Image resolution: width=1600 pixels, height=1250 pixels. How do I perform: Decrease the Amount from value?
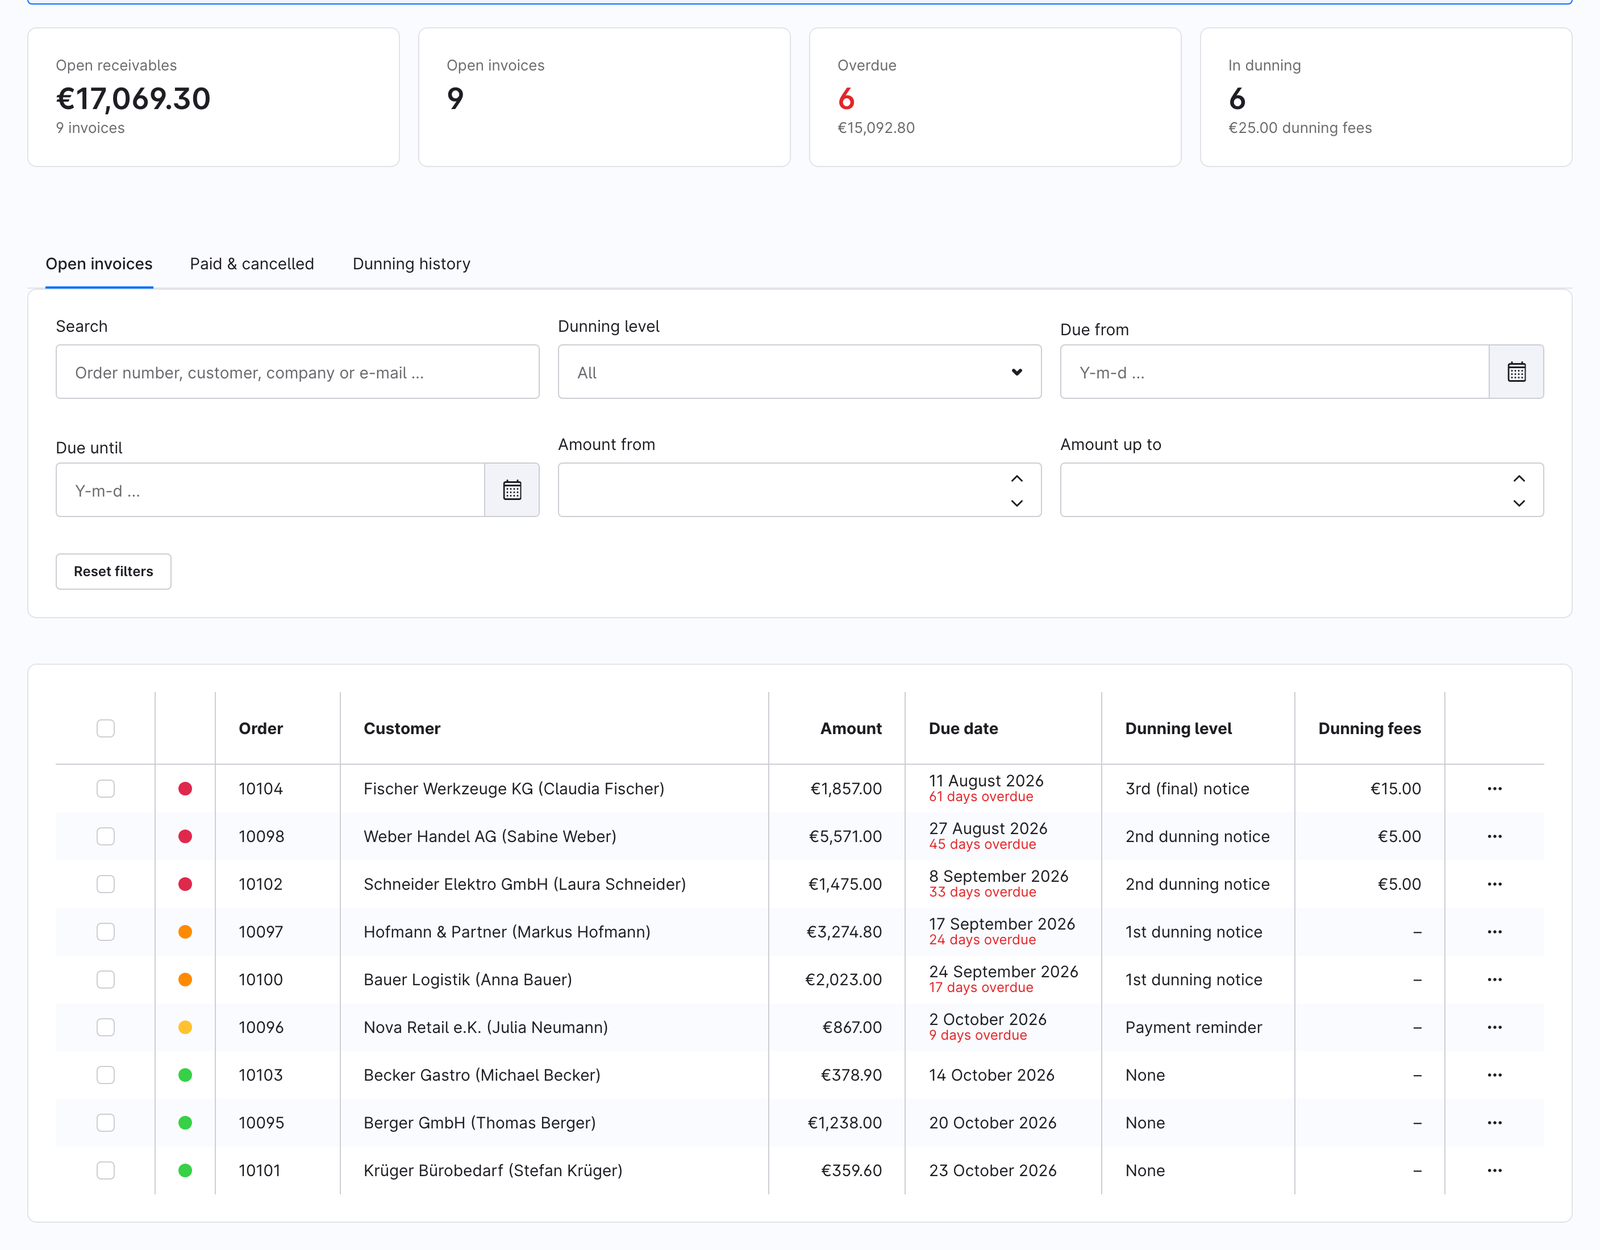(x=1017, y=503)
